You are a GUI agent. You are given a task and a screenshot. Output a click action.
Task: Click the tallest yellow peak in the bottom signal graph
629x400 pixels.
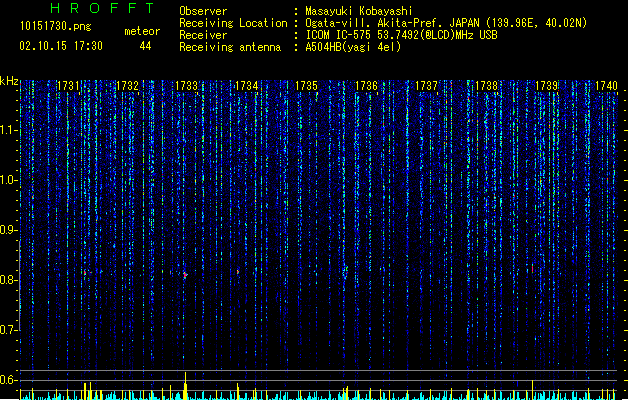point(185,386)
